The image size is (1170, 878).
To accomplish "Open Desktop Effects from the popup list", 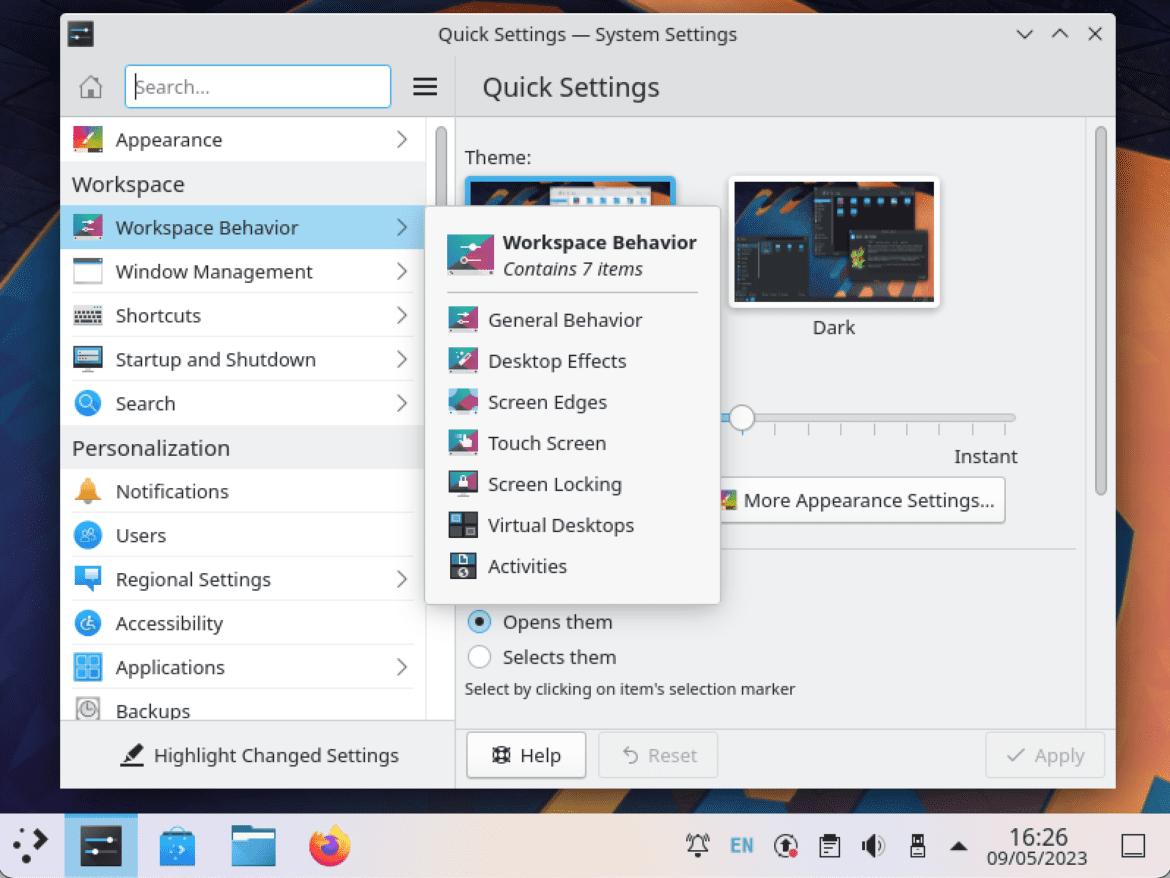I will [556, 361].
